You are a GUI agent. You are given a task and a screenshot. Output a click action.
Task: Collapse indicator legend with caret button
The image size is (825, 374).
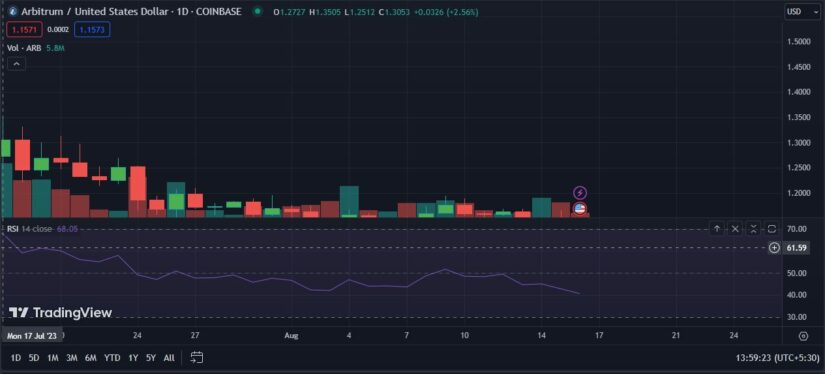(16, 64)
